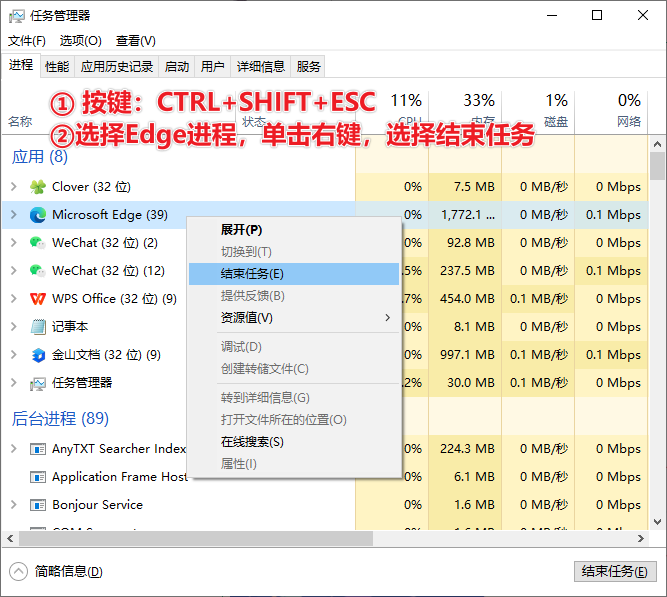
Task: Click the vertical scrollbar thumb
Action: [x=657, y=166]
